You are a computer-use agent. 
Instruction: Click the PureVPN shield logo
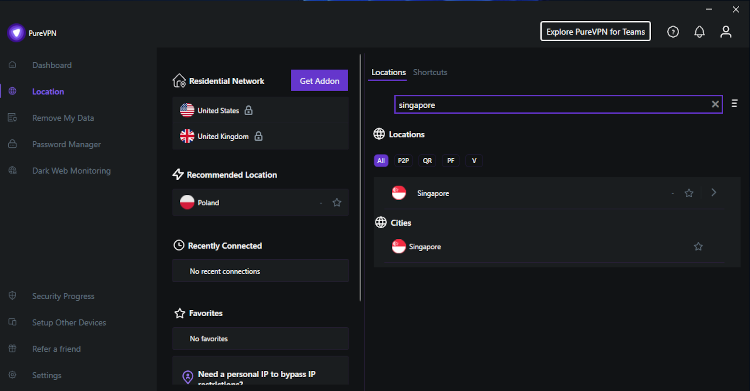point(16,33)
